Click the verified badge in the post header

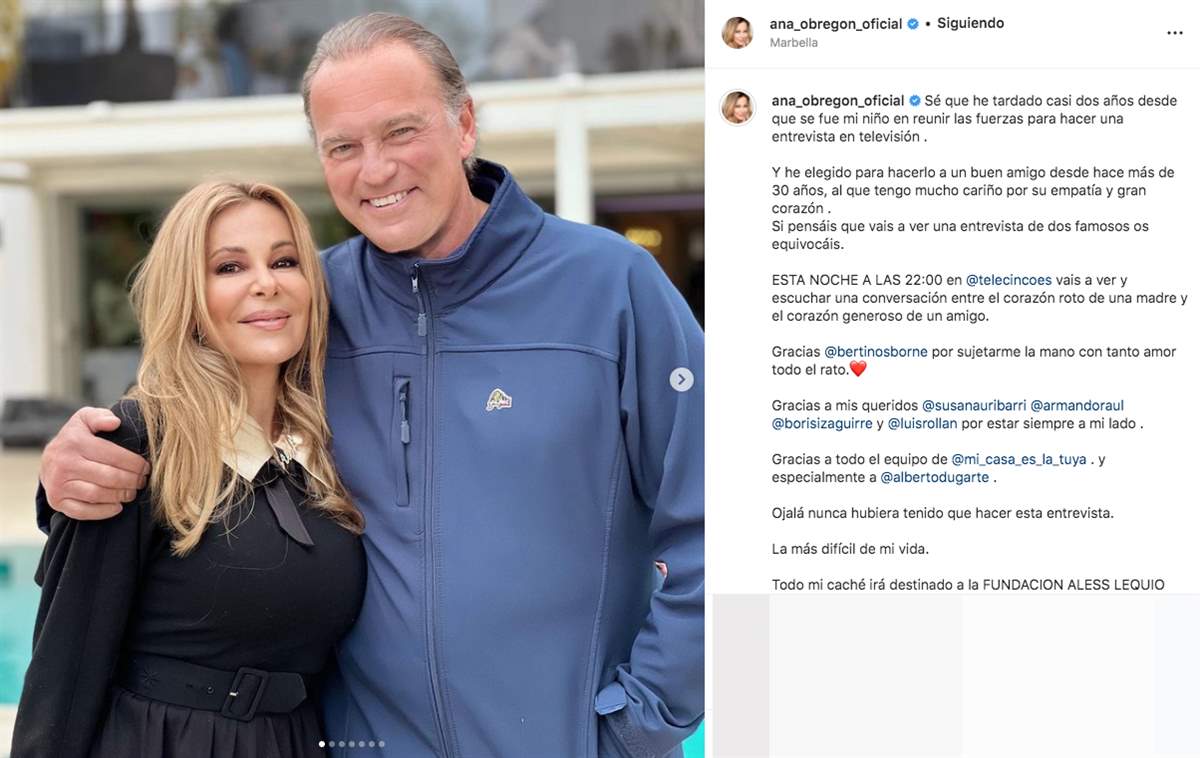(913, 24)
